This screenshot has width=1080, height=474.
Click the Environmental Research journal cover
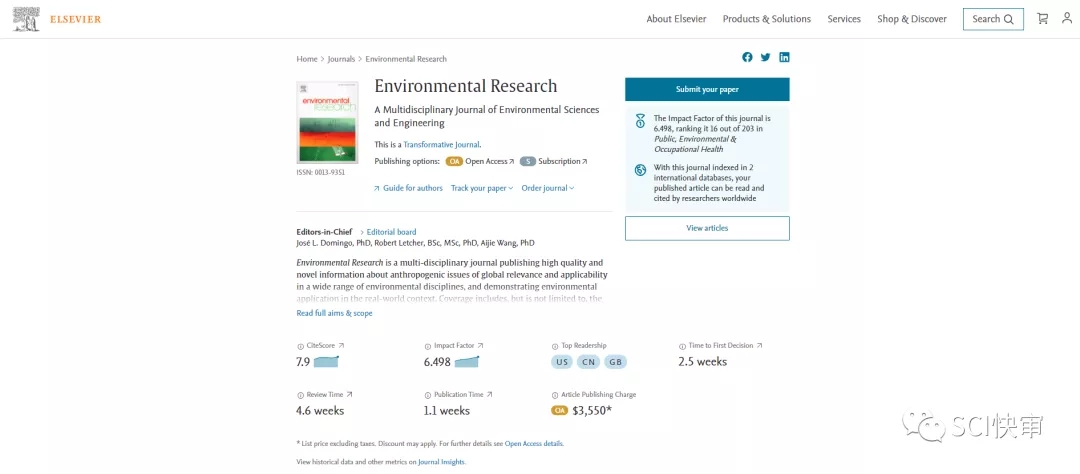coord(327,122)
